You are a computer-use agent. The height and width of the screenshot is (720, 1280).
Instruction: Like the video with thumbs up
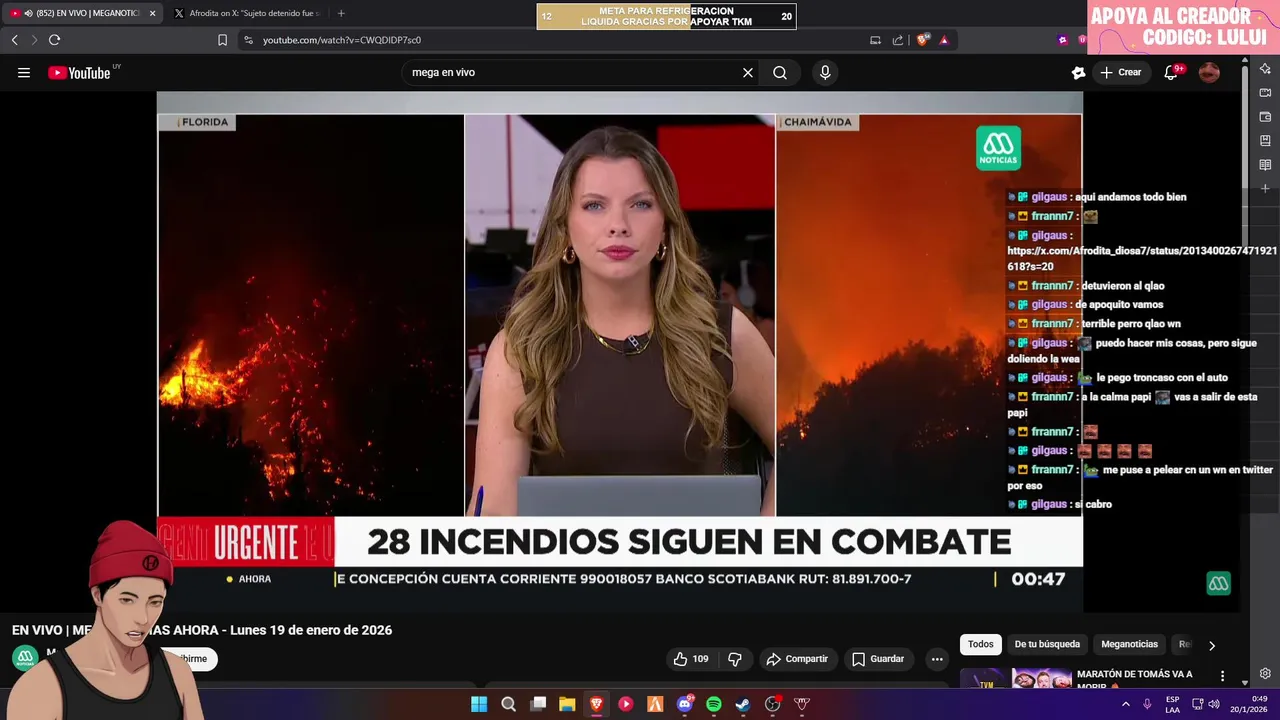point(691,659)
